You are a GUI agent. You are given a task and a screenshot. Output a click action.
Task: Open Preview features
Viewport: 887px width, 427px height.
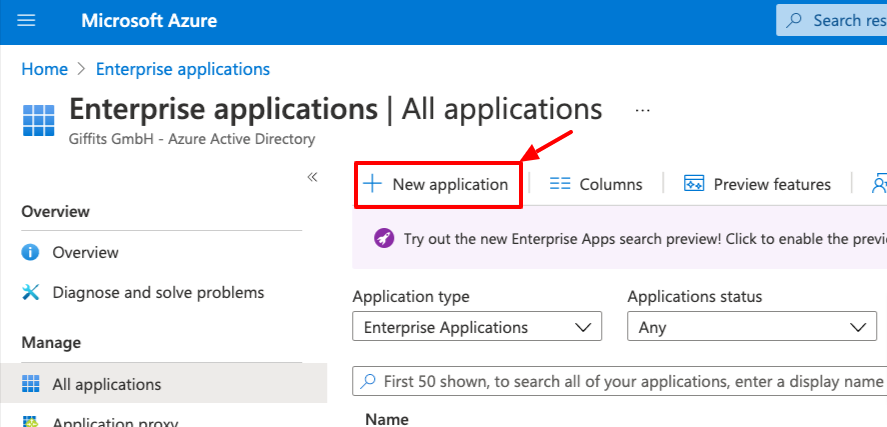click(x=757, y=184)
